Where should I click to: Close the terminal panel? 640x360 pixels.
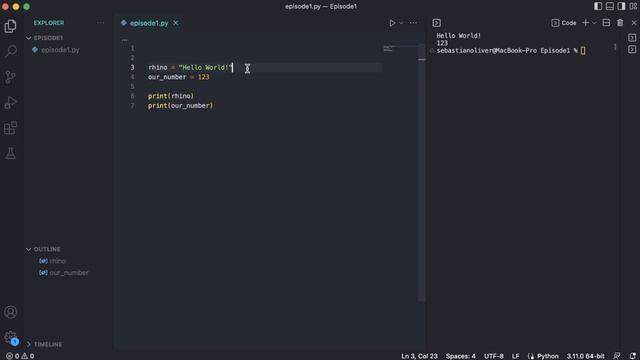click(x=634, y=23)
